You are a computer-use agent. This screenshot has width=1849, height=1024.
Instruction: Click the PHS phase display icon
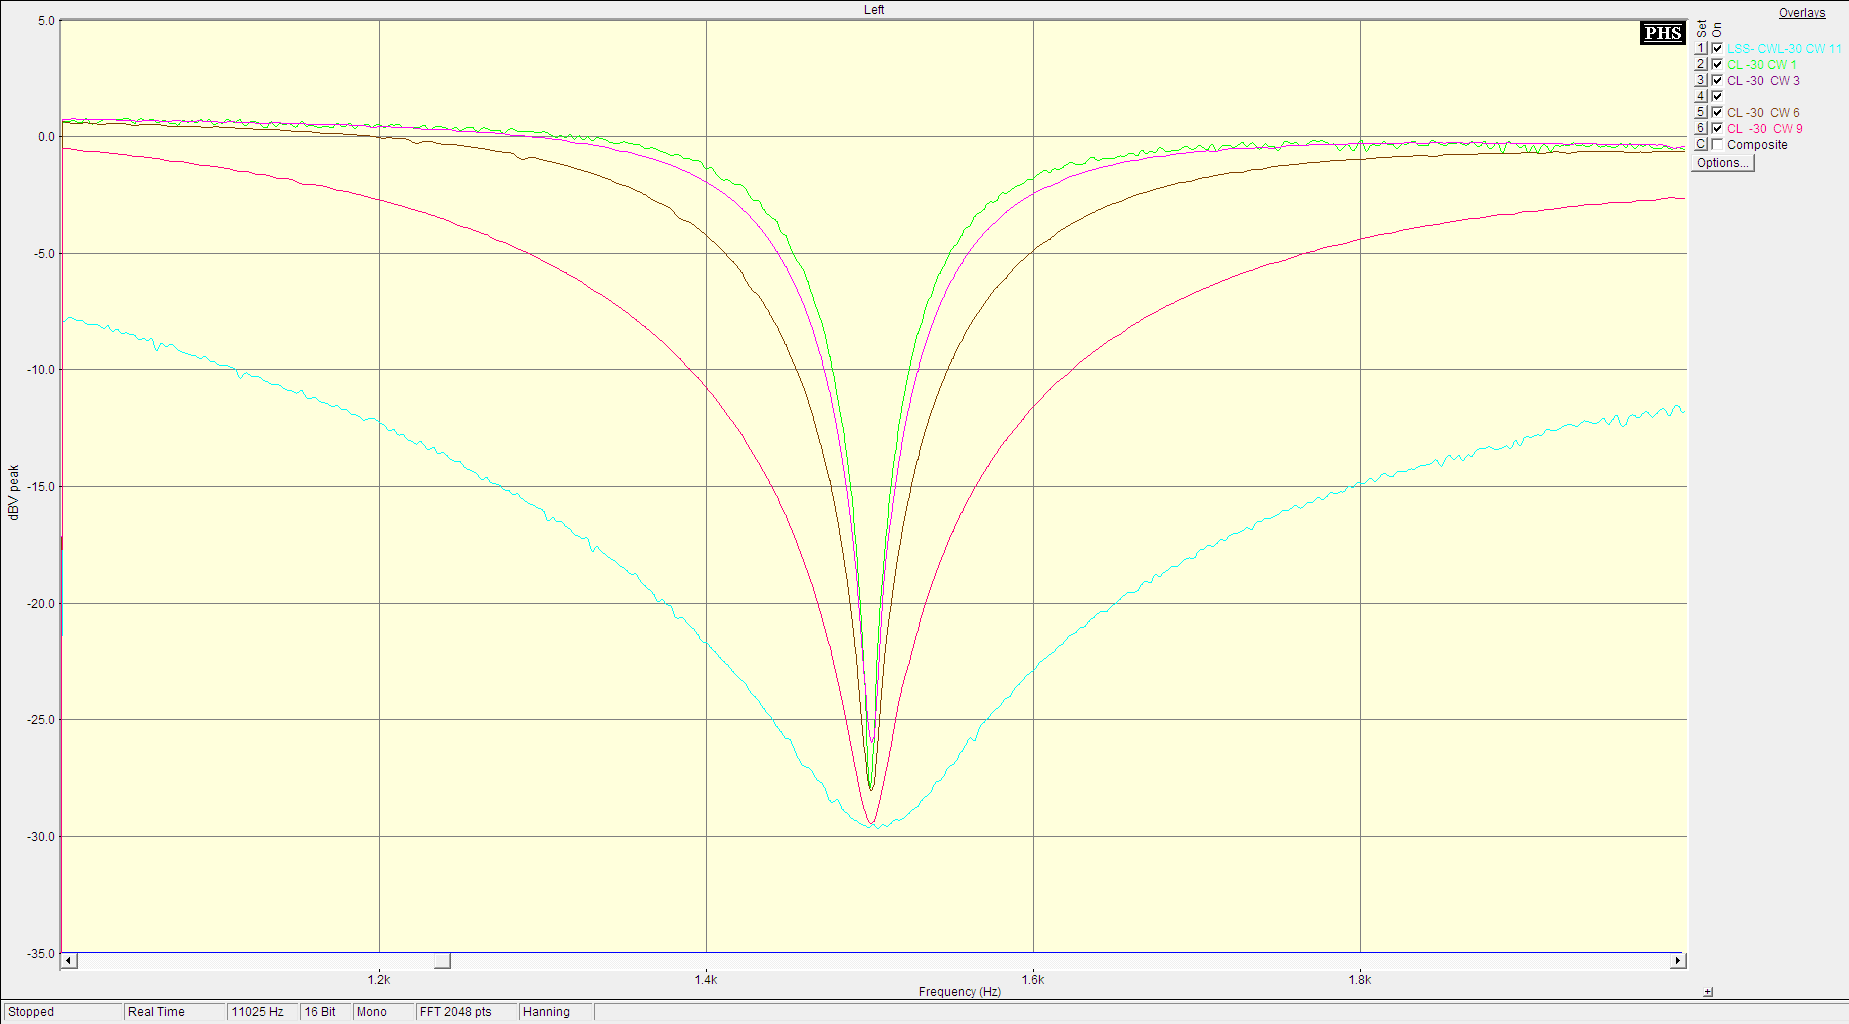[x=1663, y=33]
